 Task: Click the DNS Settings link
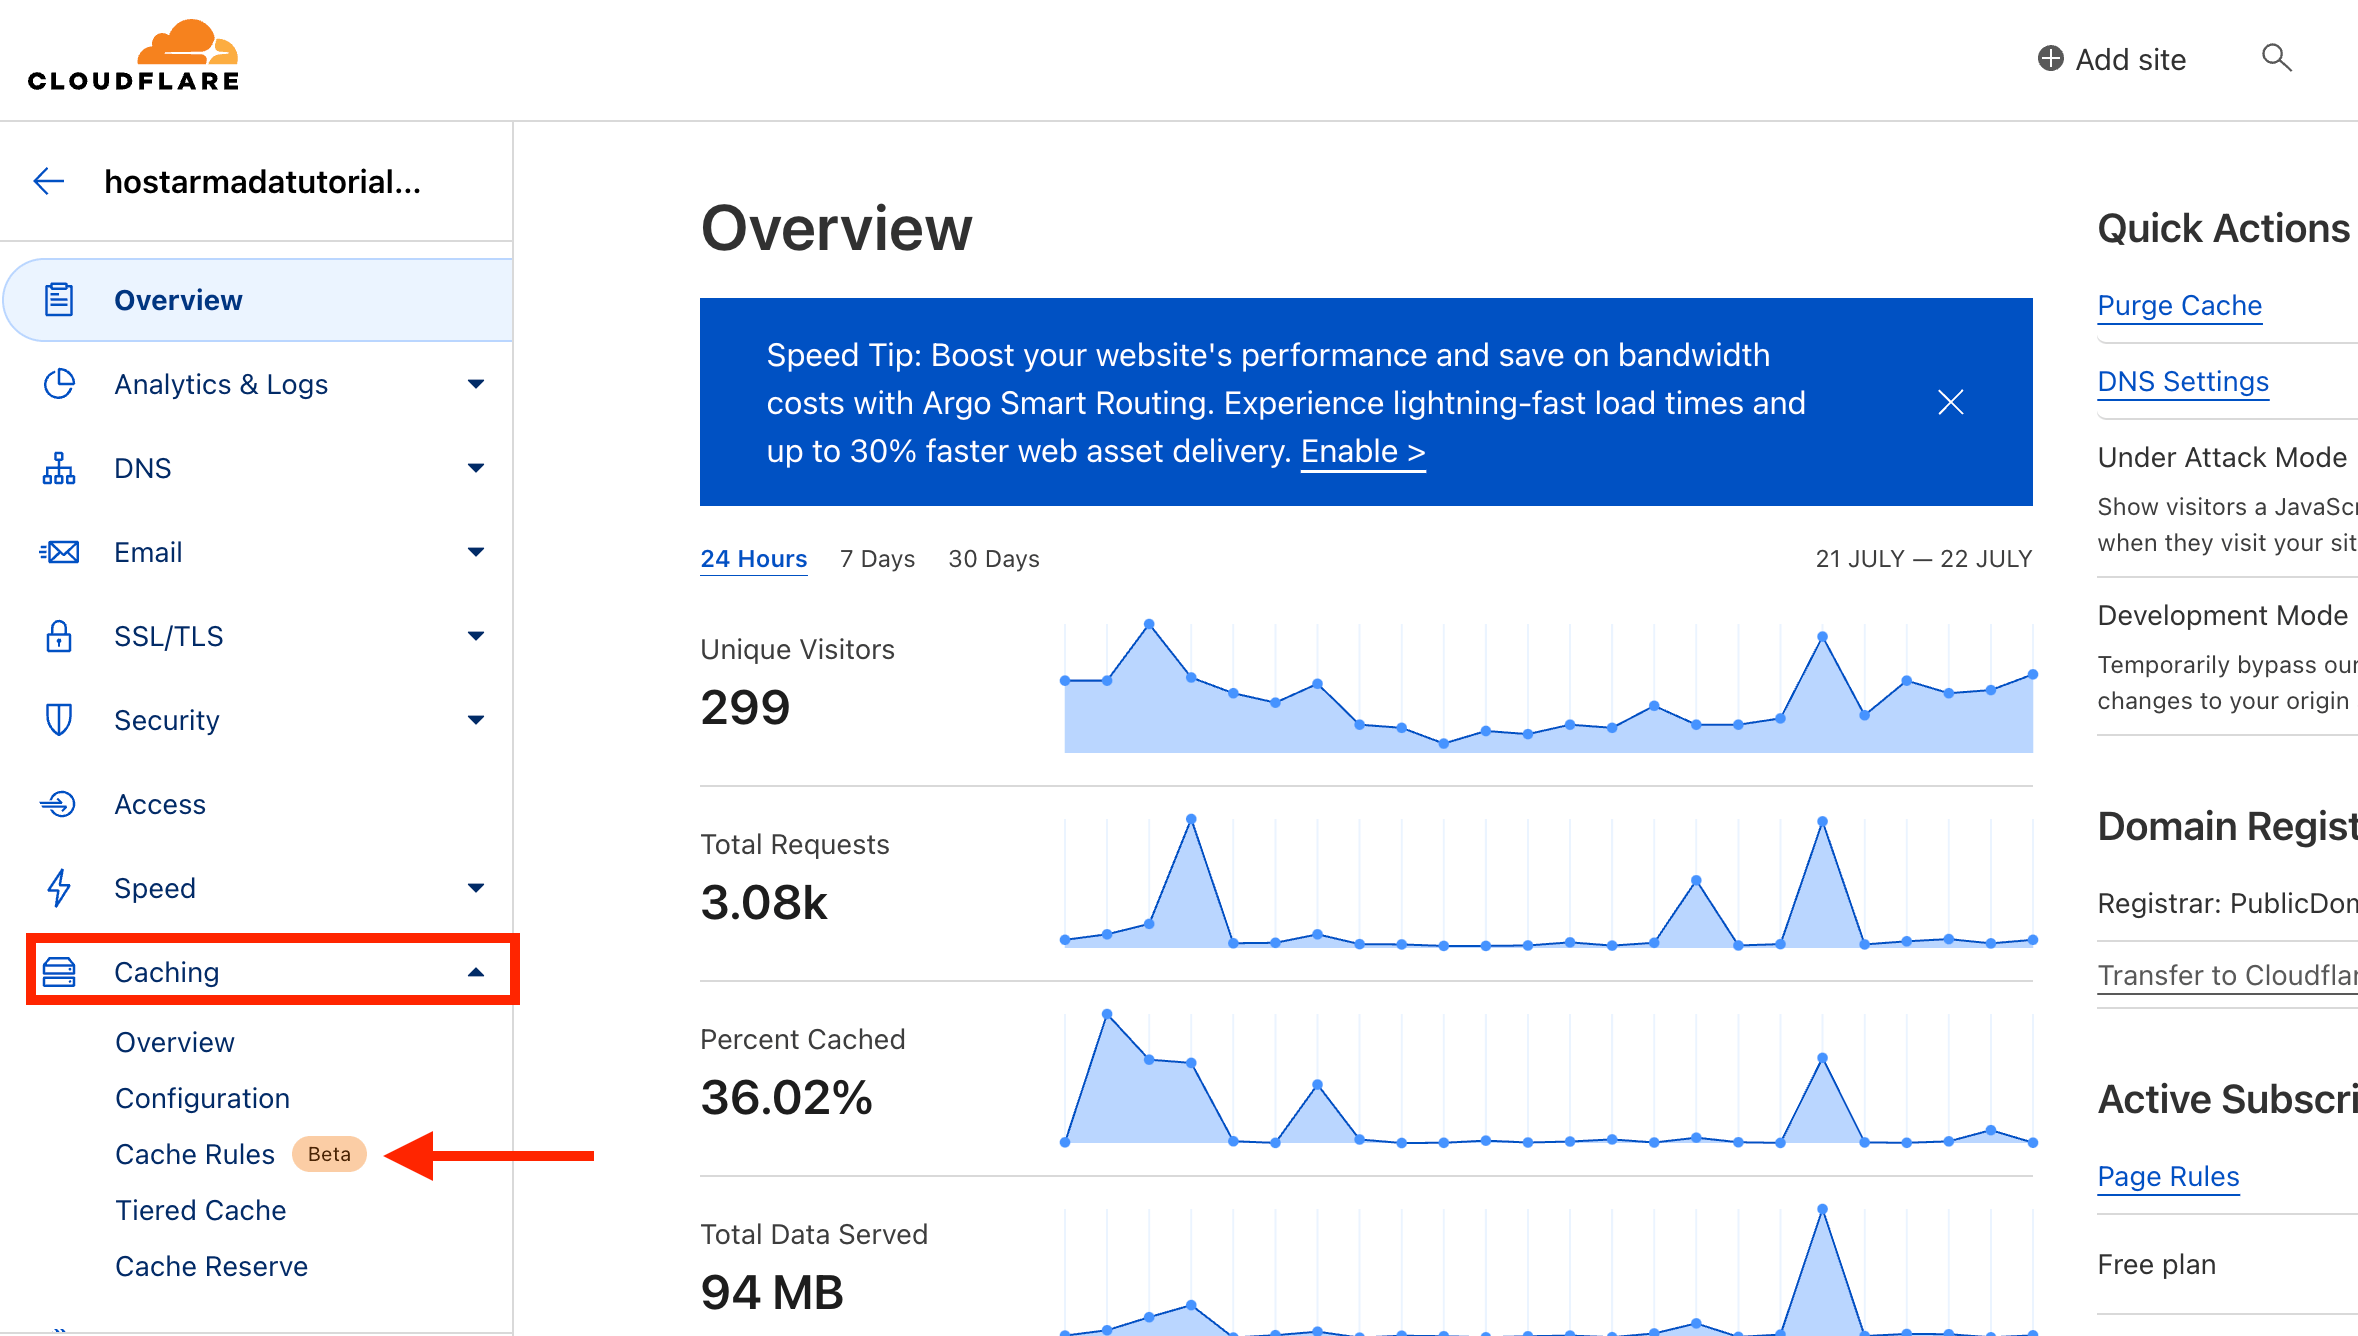click(2183, 381)
